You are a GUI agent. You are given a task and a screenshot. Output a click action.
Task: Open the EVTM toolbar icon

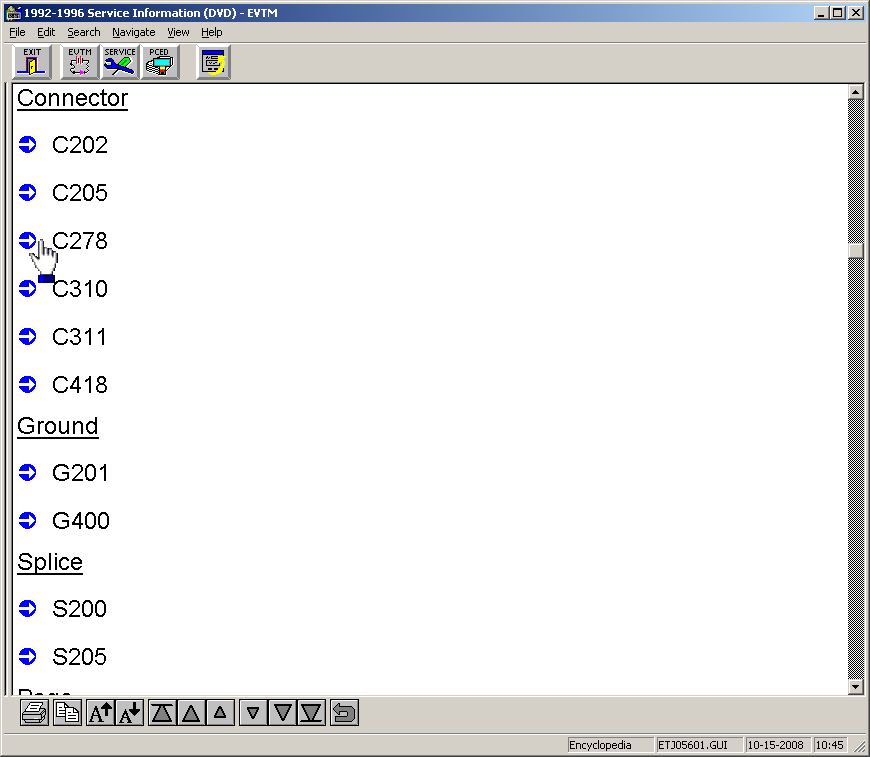[x=79, y=62]
